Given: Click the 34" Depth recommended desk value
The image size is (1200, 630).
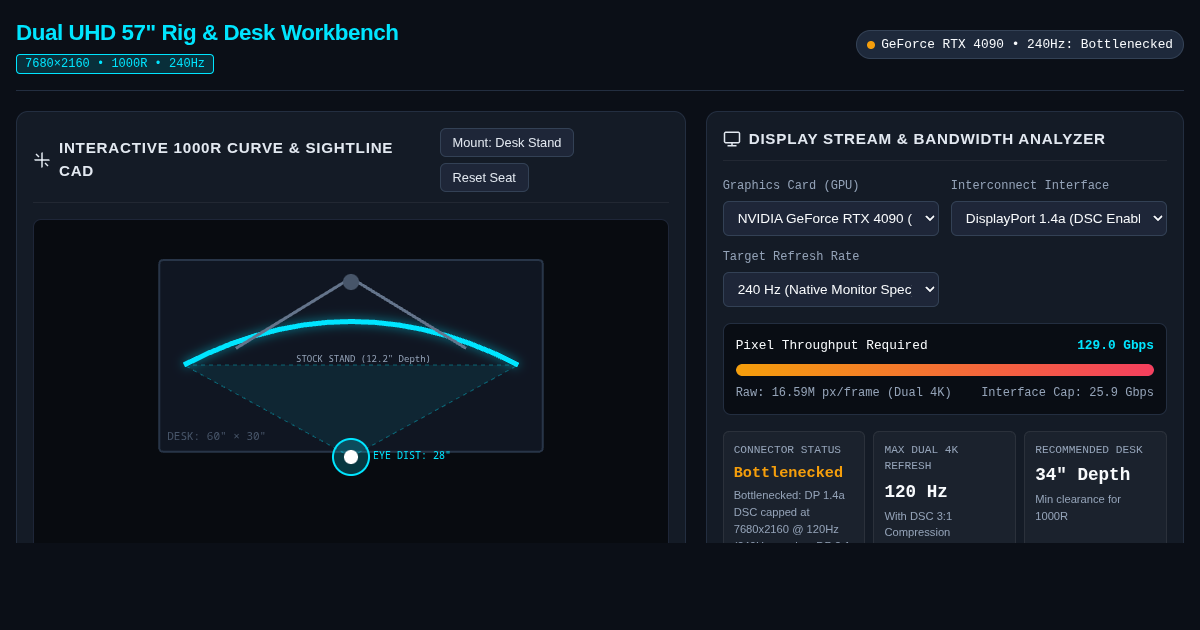Looking at the screenshot, I should tap(1082, 475).
